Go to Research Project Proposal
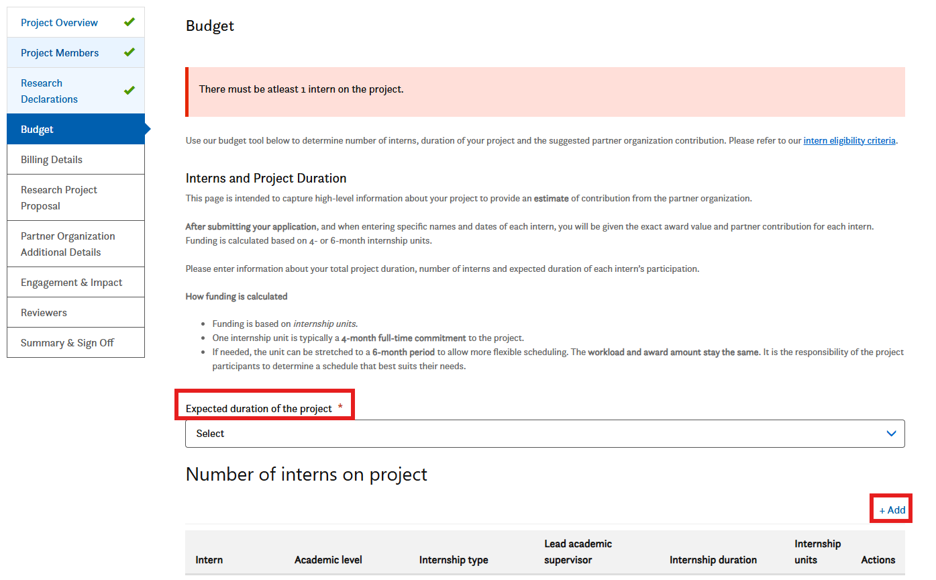This screenshot has height=580, width=936. 76,198
